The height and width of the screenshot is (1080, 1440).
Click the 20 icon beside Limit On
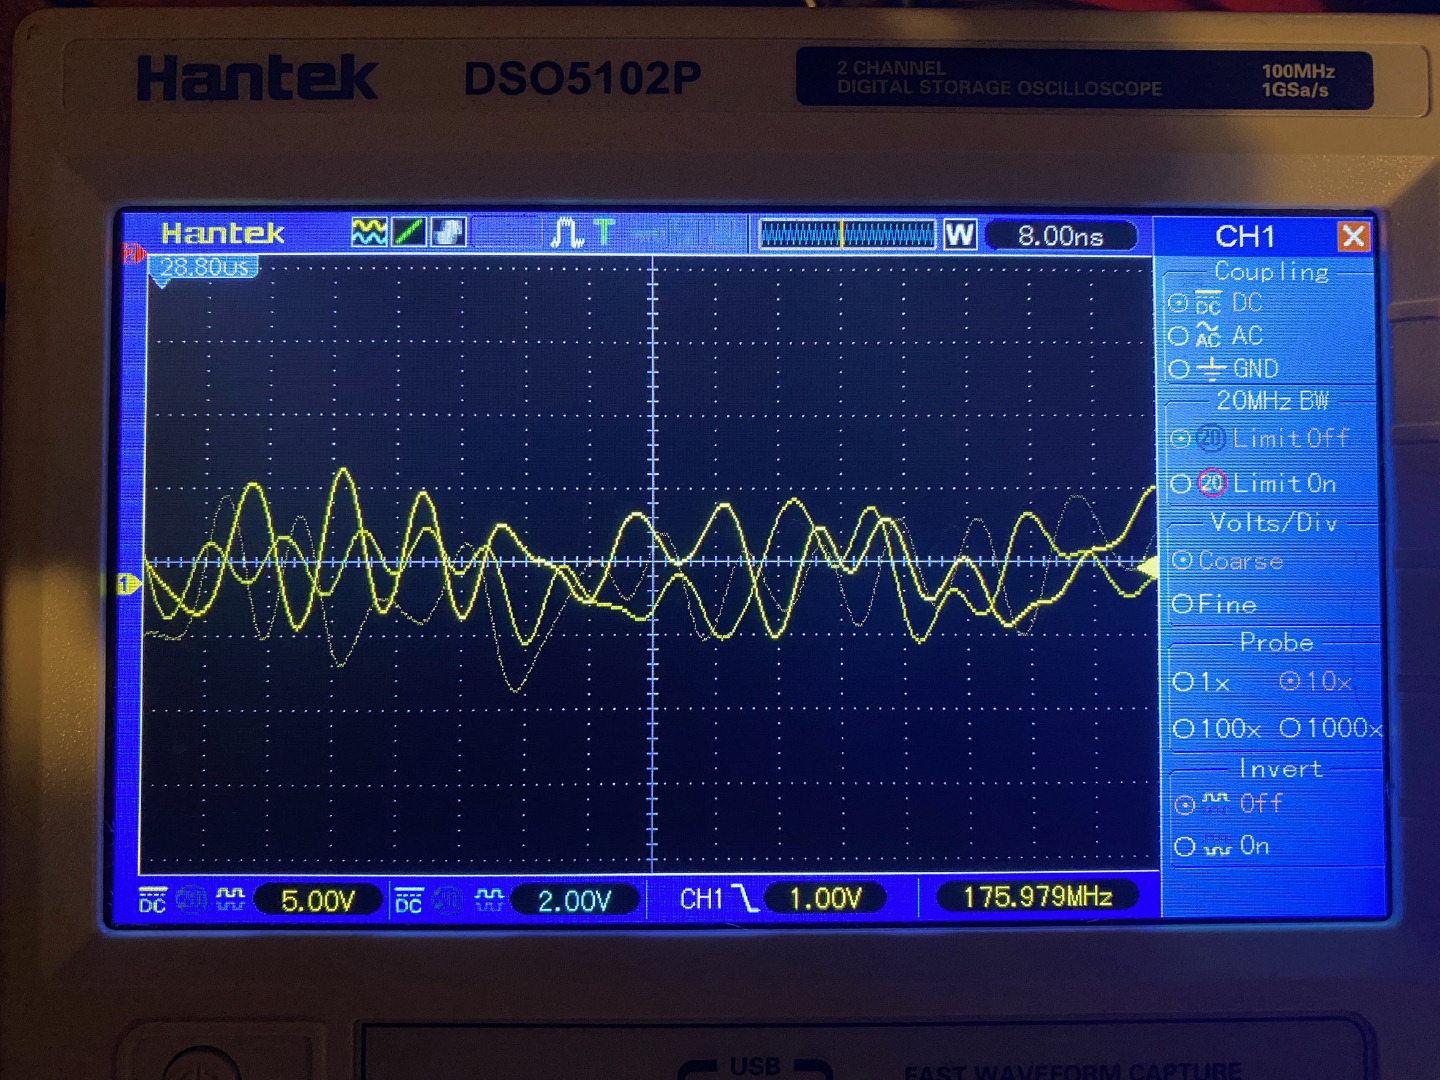[1212, 484]
